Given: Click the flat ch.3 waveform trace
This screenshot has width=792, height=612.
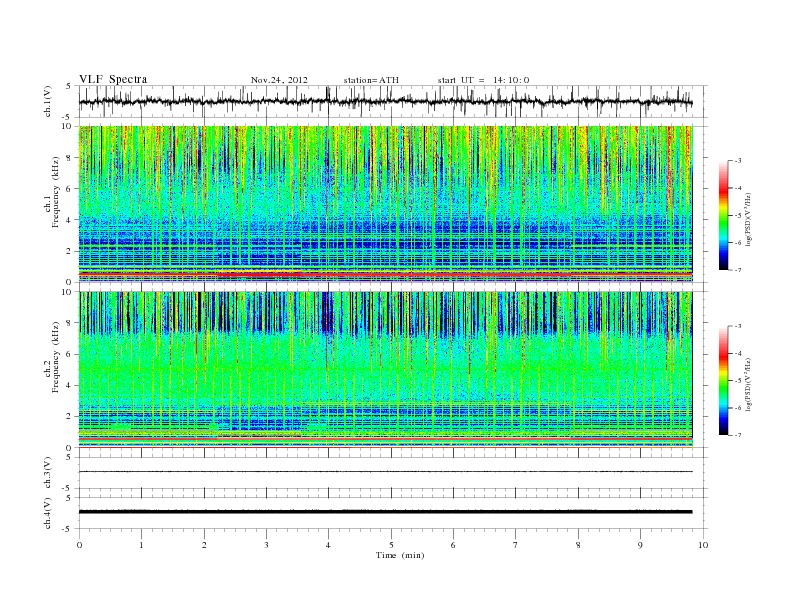Looking at the screenshot, I should 385,472.
